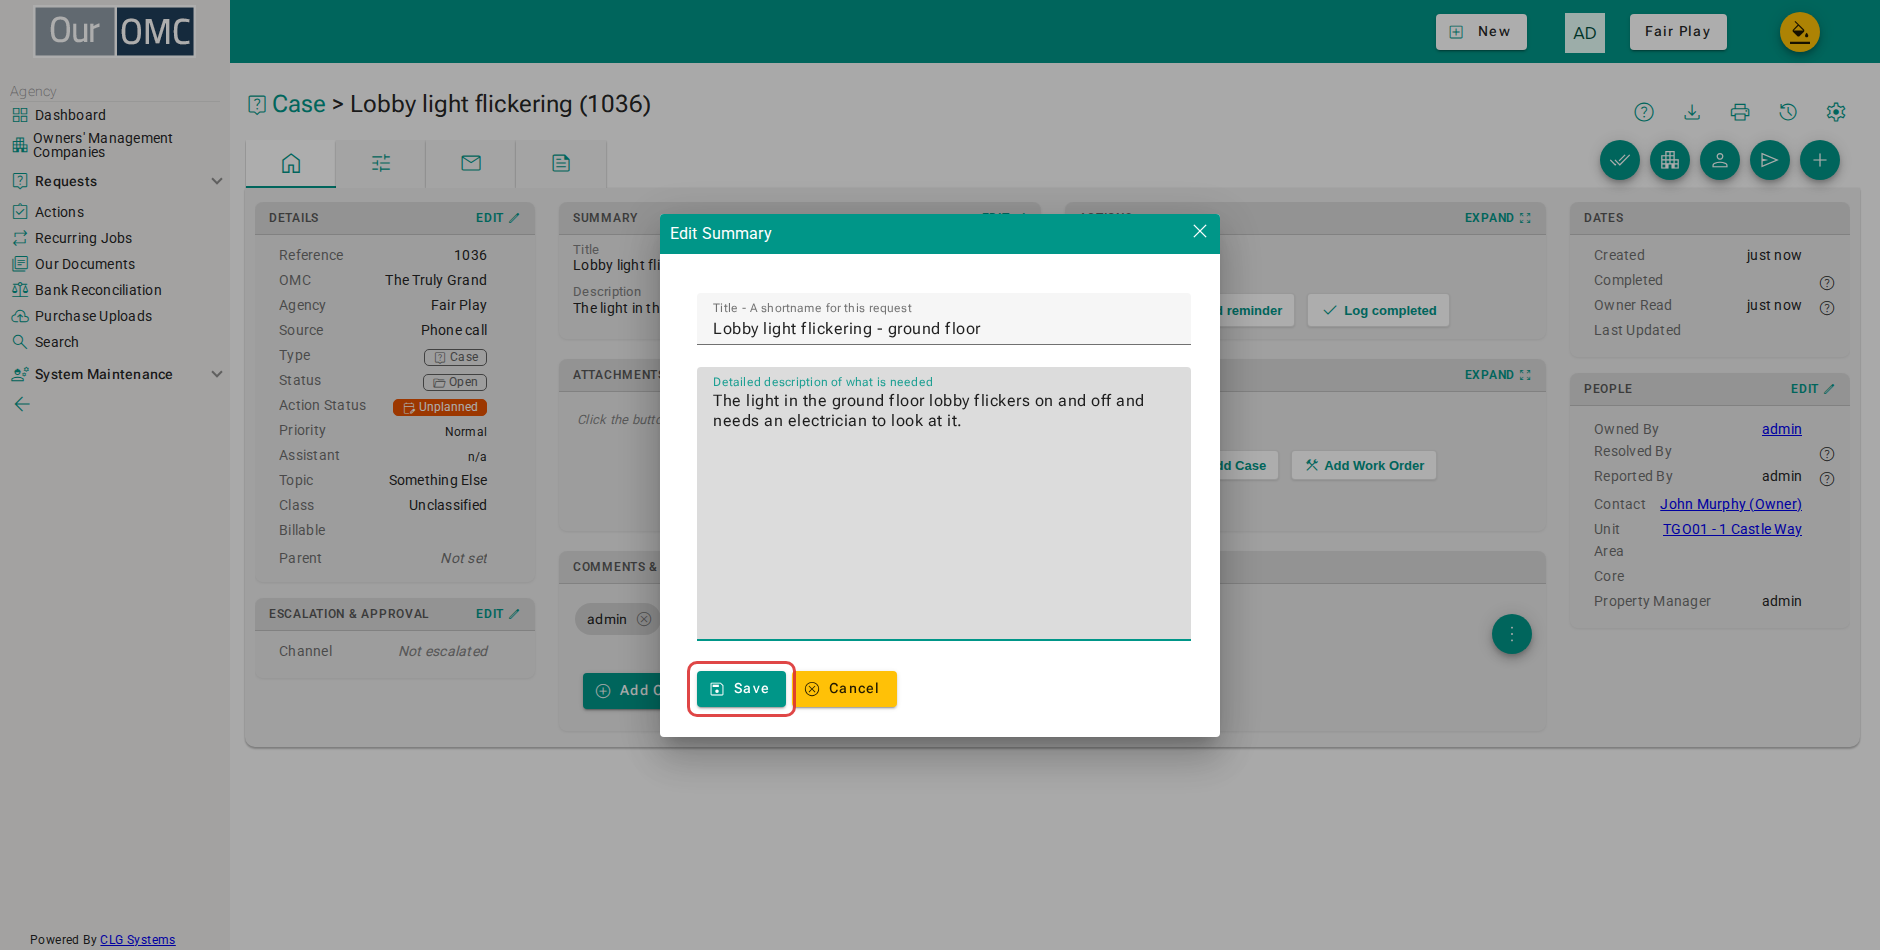Screen dimensions: 1880x950
Task: Close the Edit Summary dialog with X
Action: 1200,232
